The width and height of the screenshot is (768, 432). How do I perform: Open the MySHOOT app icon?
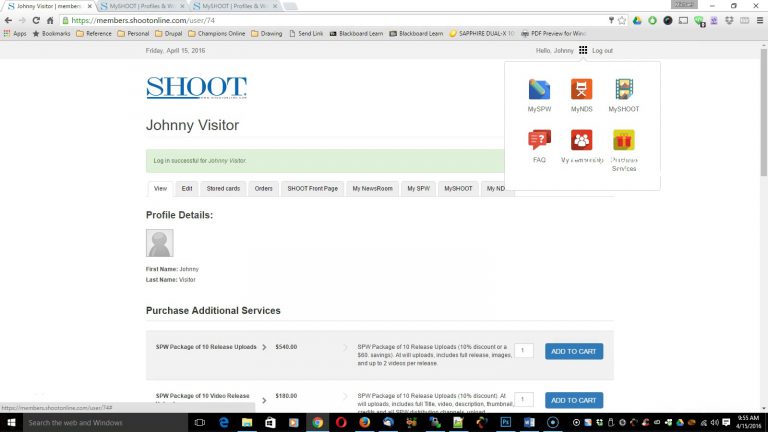coord(624,90)
